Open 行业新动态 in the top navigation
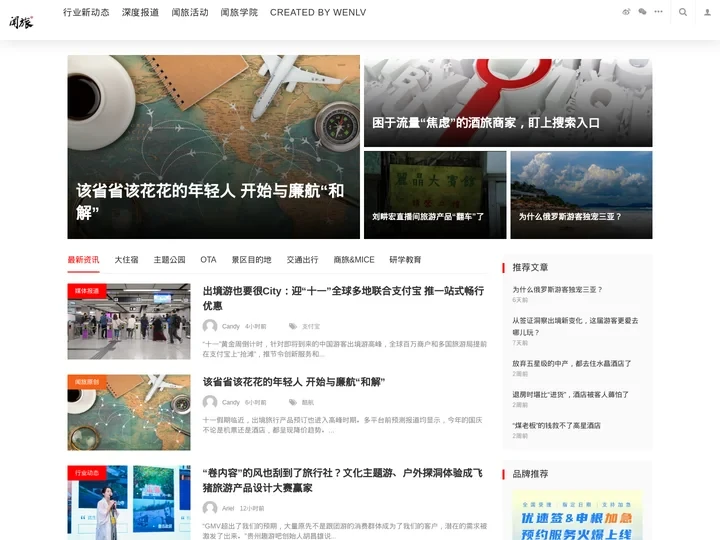This screenshot has width=720, height=540. pyautogui.click(x=86, y=12)
